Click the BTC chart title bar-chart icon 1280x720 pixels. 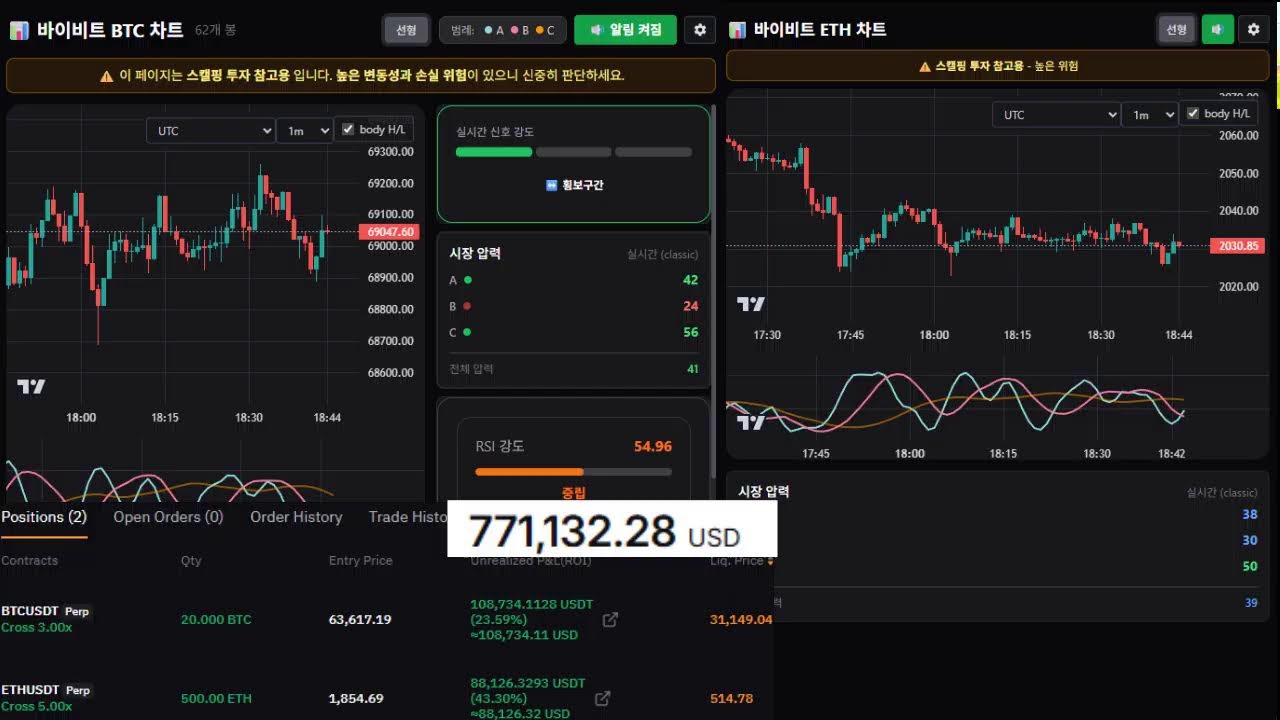pyautogui.click(x=19, y=30)
